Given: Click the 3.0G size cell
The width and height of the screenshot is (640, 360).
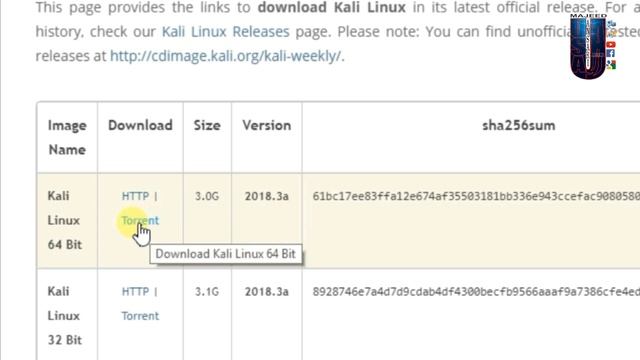Looking at the screenshot, I should coord(207,196).
